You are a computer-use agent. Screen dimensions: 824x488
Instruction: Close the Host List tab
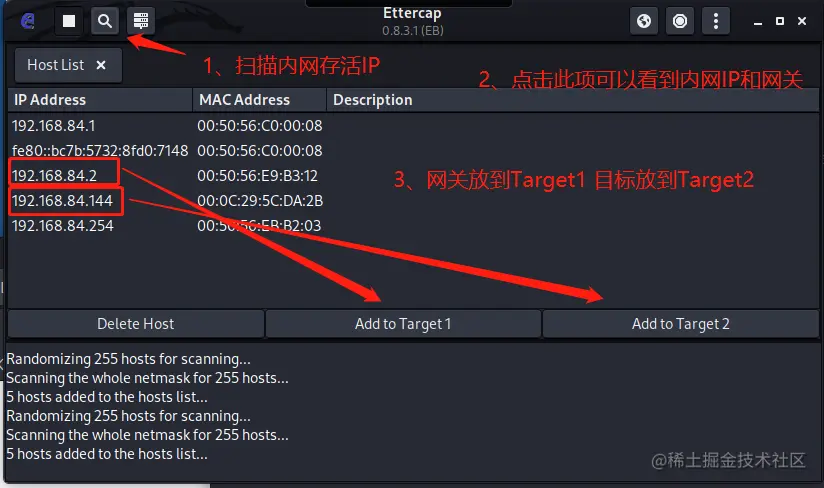101,65
